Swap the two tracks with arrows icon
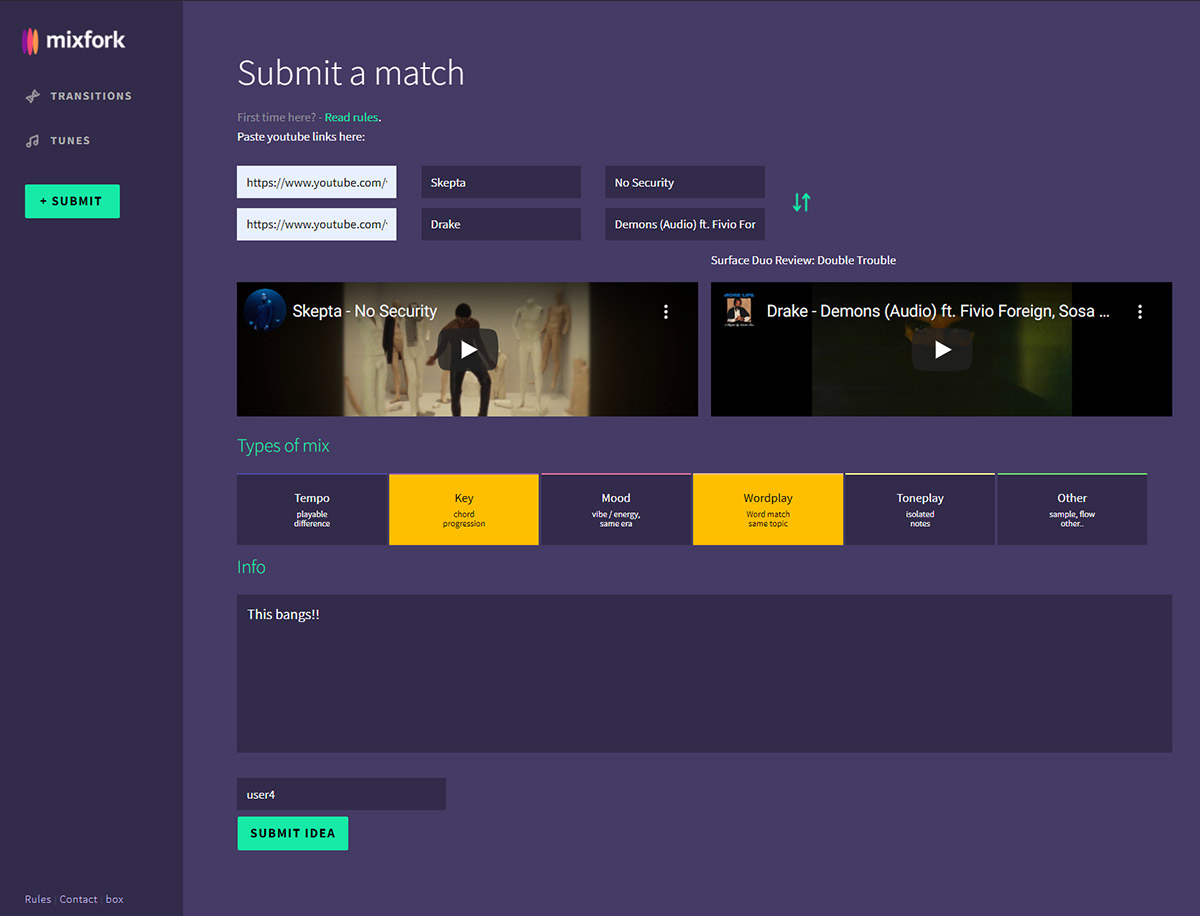The width and height of the screenshot is (1200, 916). click(x=801, y=202)
